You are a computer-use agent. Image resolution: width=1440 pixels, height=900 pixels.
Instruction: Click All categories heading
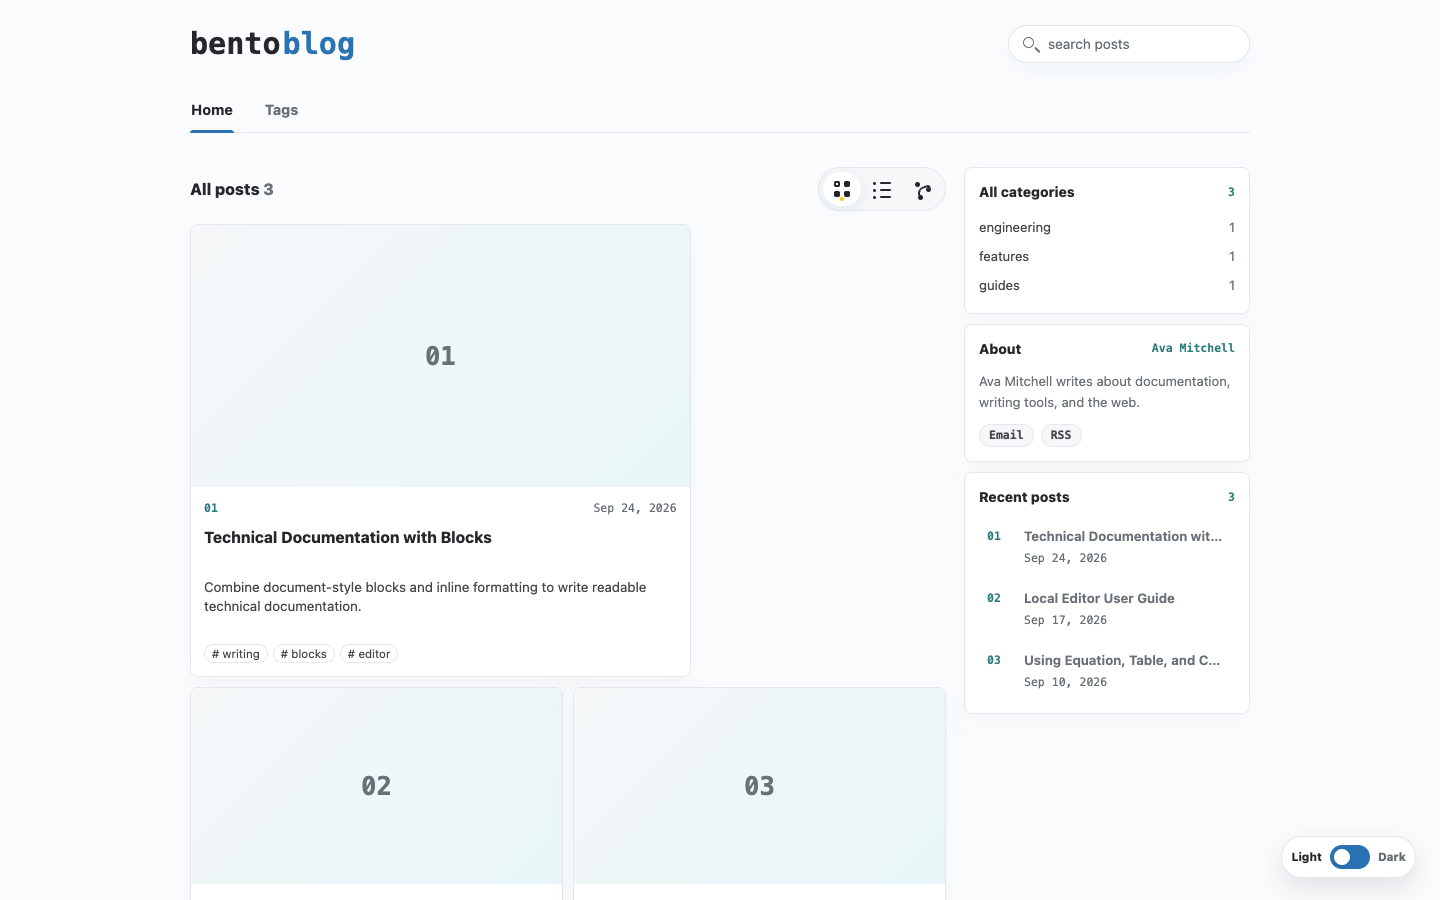click(1027, 192)
